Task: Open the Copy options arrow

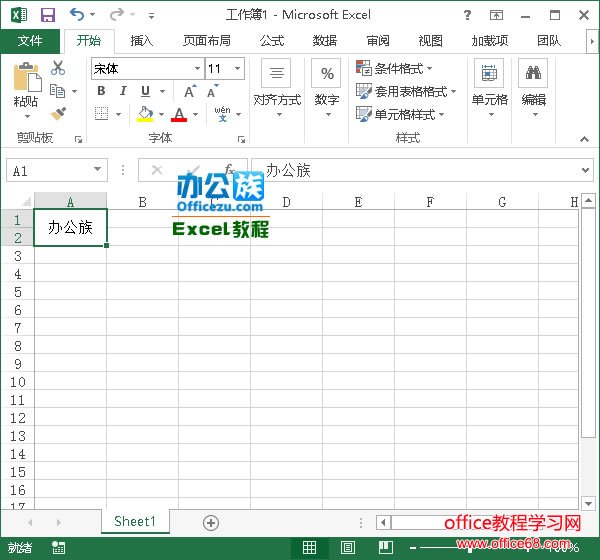Action: [75, 91]
